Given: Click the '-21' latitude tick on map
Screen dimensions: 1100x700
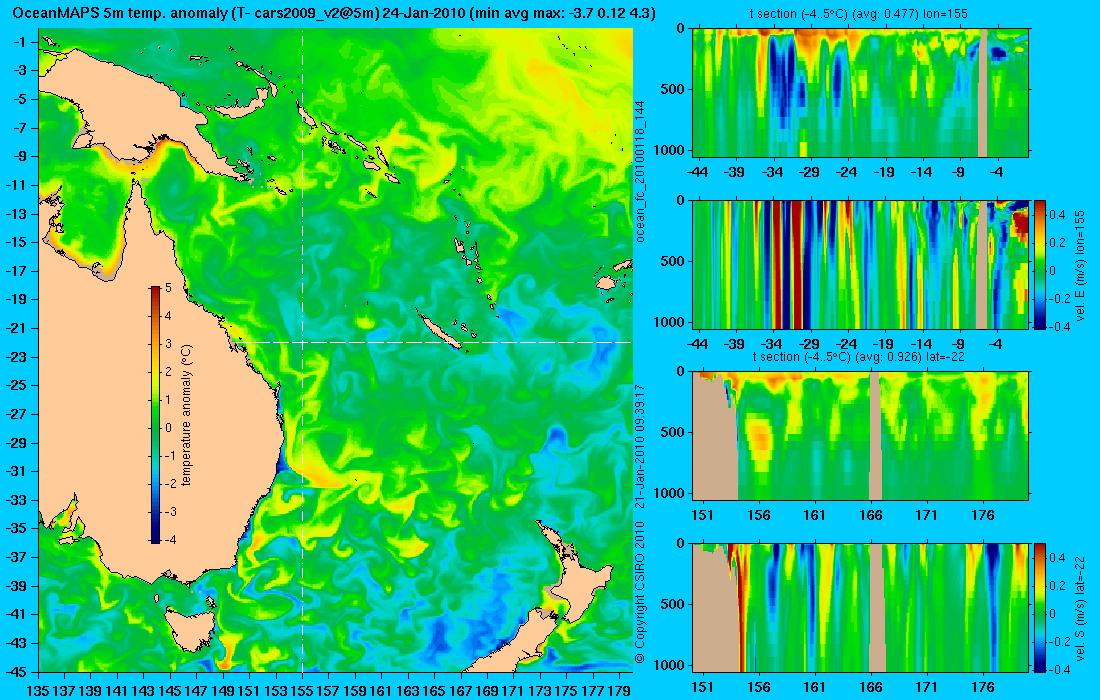Looking at the screenshot, I should point(17,328).
